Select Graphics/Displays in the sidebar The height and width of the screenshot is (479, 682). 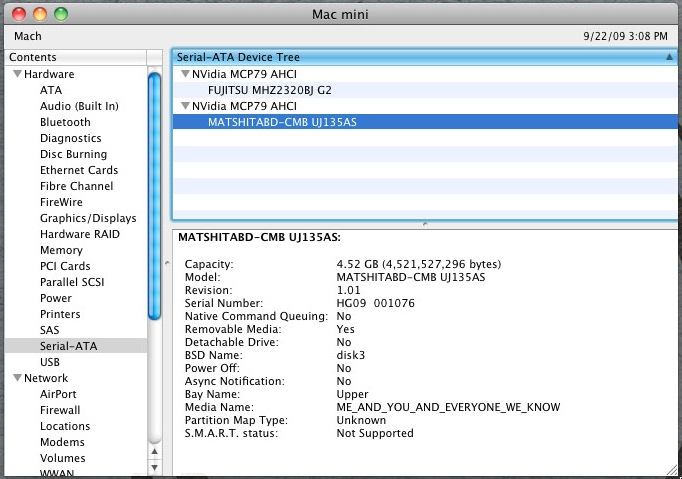point(88,218)
